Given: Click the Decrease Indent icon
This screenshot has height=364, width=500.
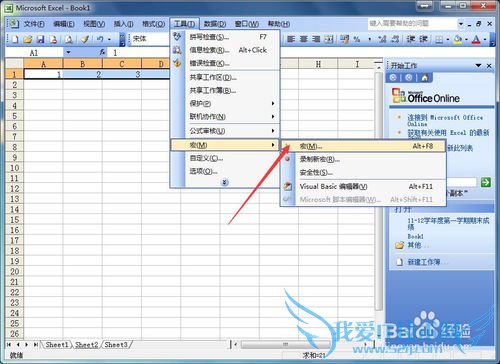Looking at the screenshot, I should (411, 39).
